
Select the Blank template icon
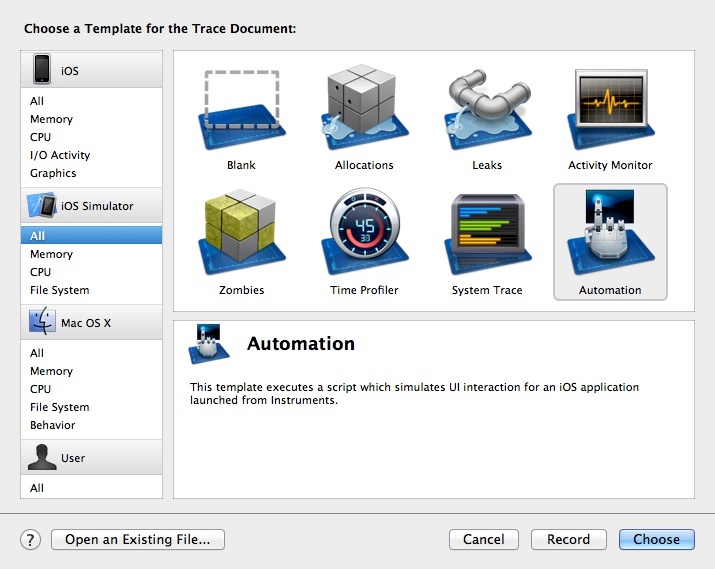(242, 109)
